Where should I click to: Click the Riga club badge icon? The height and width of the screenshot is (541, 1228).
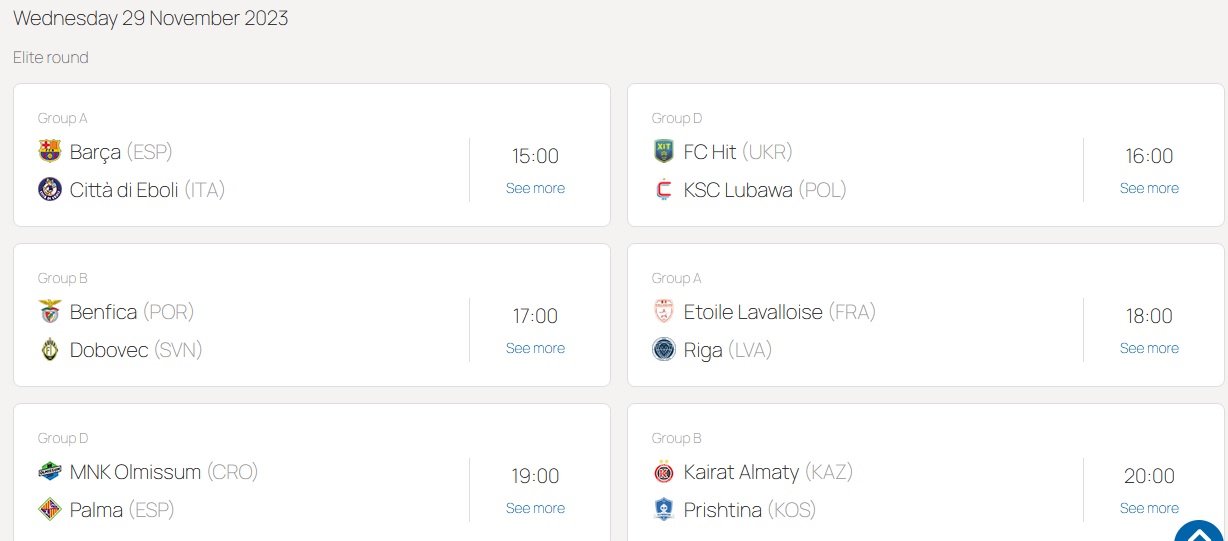click(x=664, y=349)
